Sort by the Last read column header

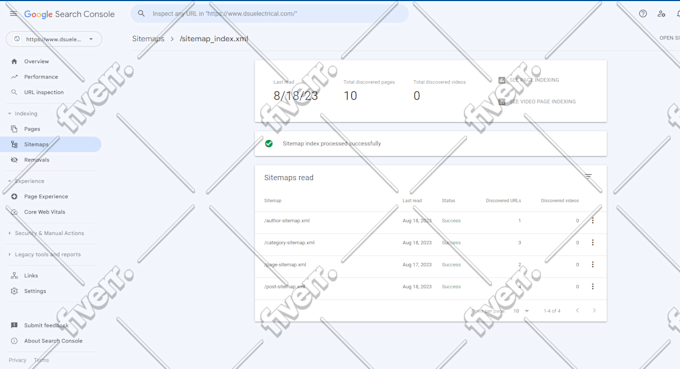pyautogui.click(x=412, y=201)
